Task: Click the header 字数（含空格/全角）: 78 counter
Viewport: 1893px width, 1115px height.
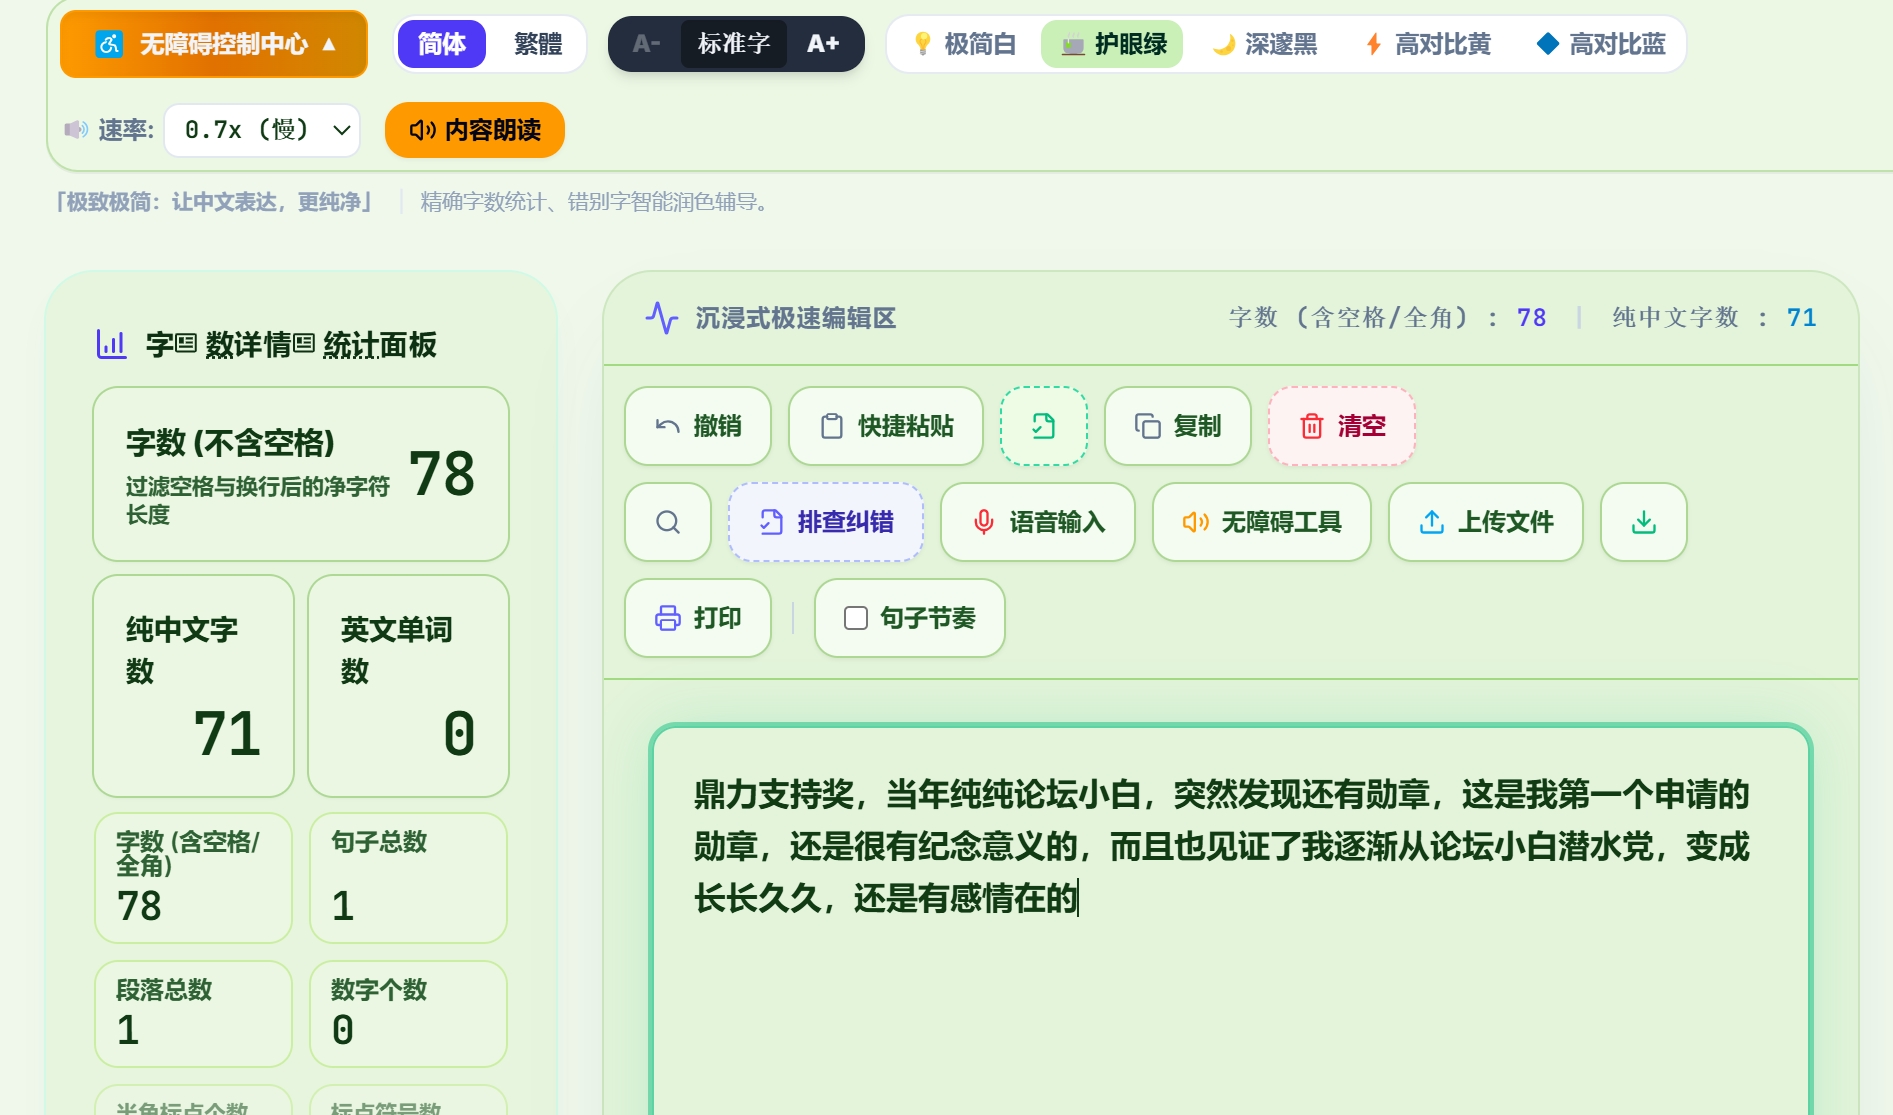Action: click(x=1388, y=318)
